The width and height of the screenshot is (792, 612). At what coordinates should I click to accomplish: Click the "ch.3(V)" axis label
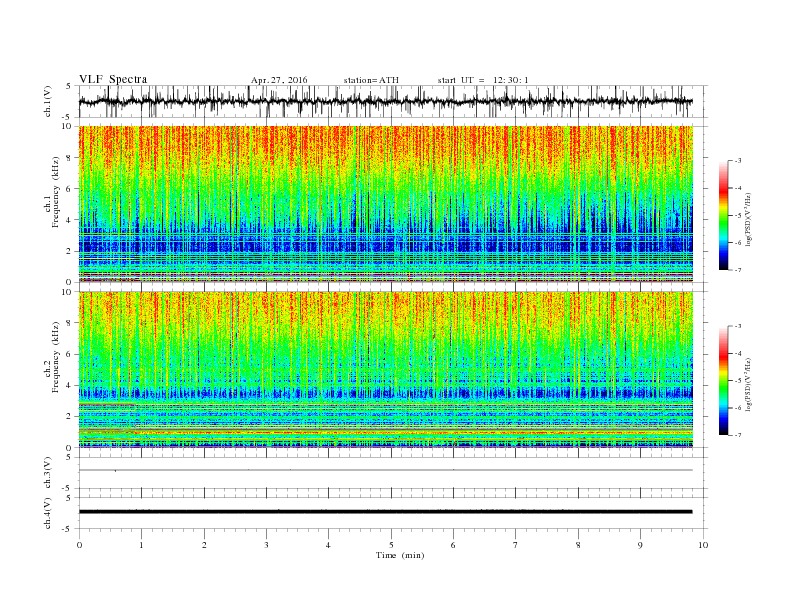point(47,473)
